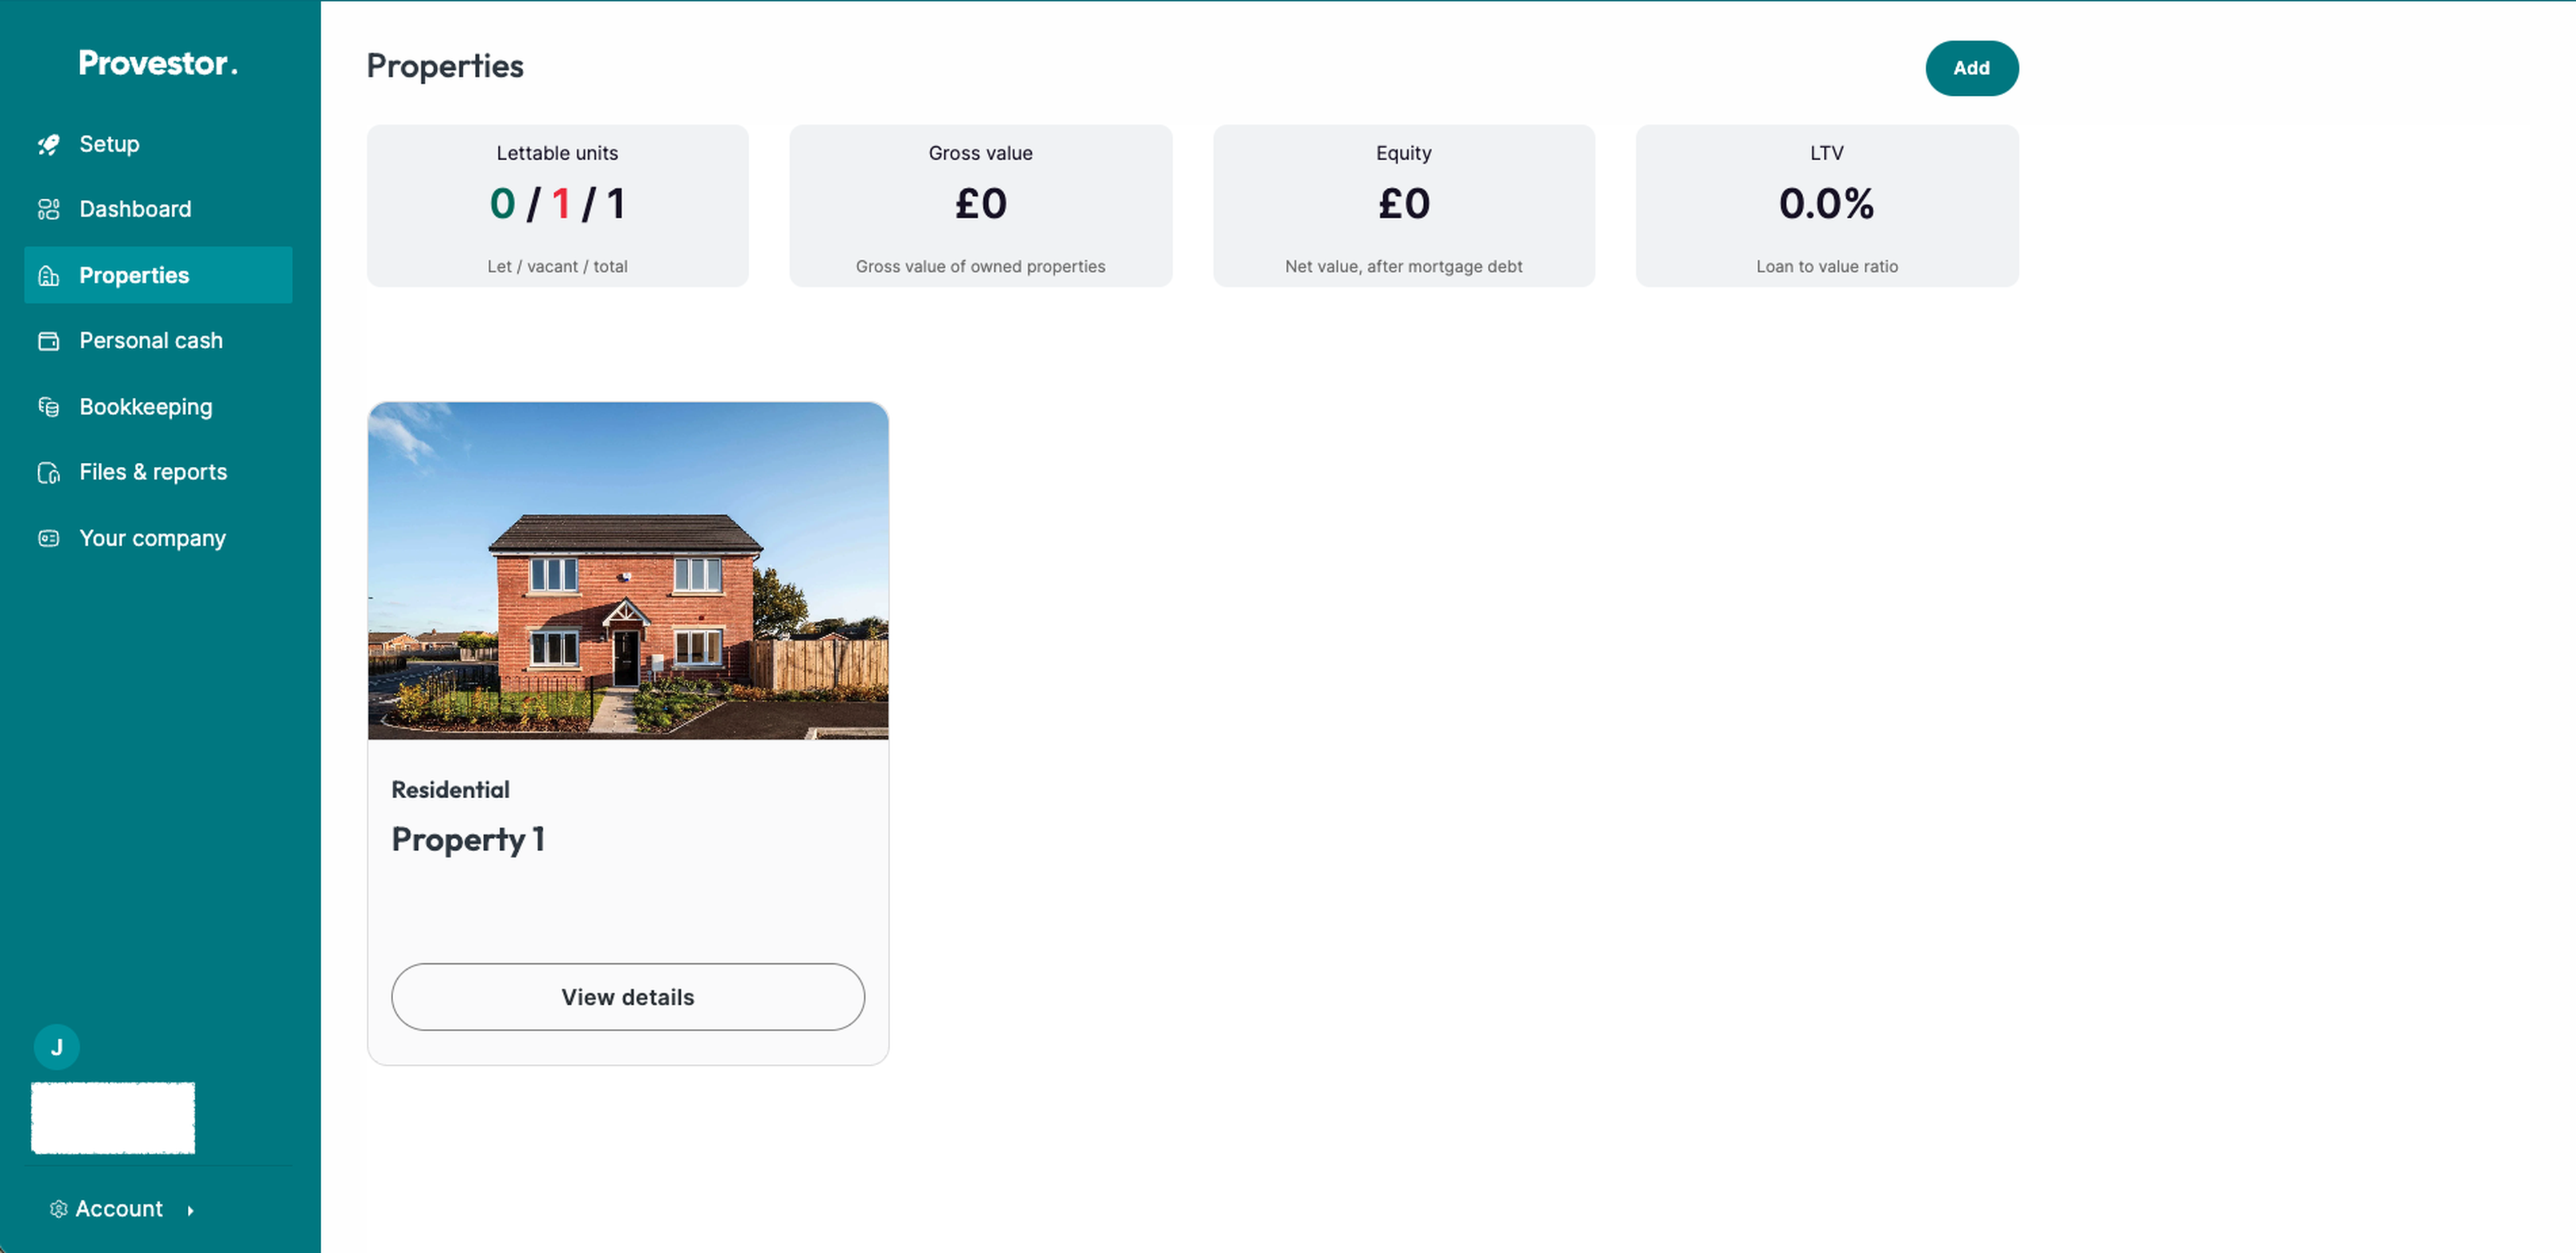Open Files & reports in the sidebar
This screenshot has width=2576, height=1253.
[153, 472]
